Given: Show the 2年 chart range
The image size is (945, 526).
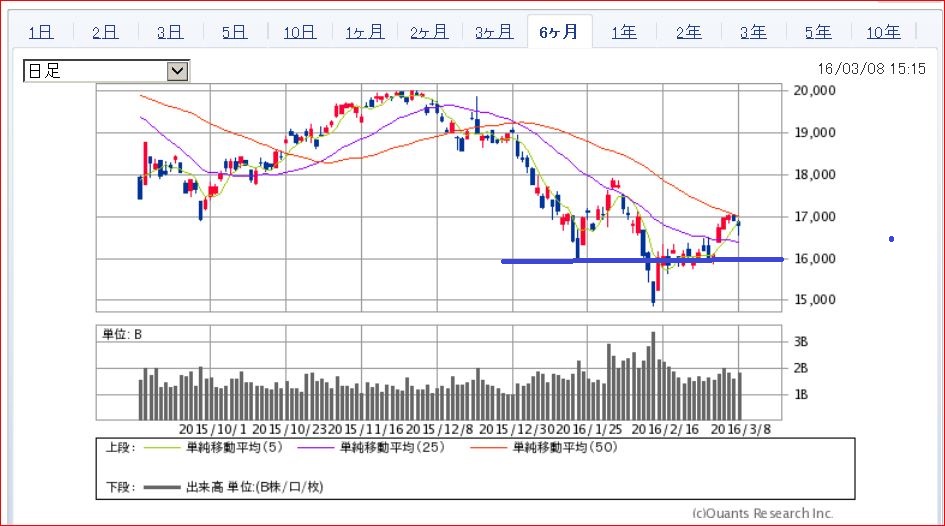Looking at the screenshot, I should (689, 32).
